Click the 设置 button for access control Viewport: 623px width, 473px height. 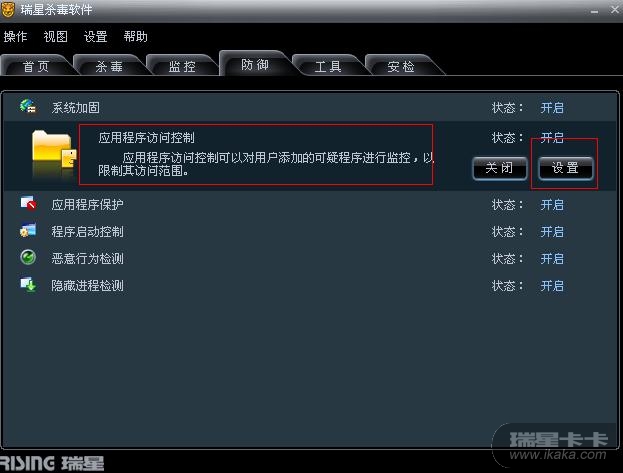[x=565, y=168]
